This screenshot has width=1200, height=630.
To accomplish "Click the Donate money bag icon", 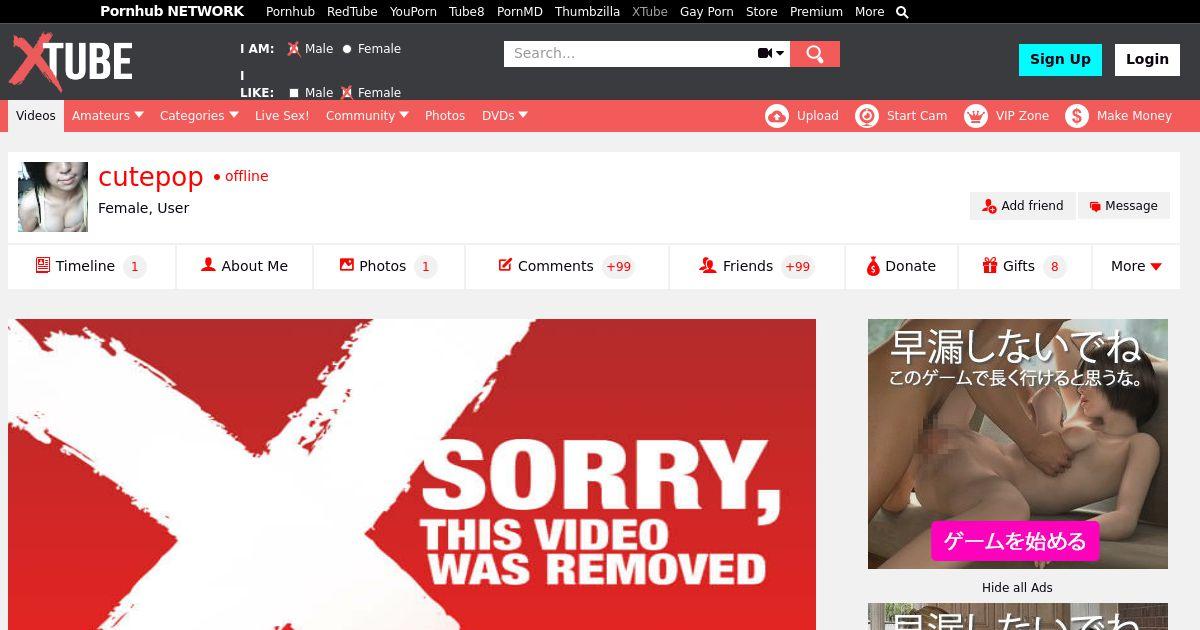I will tap(873, 266).
